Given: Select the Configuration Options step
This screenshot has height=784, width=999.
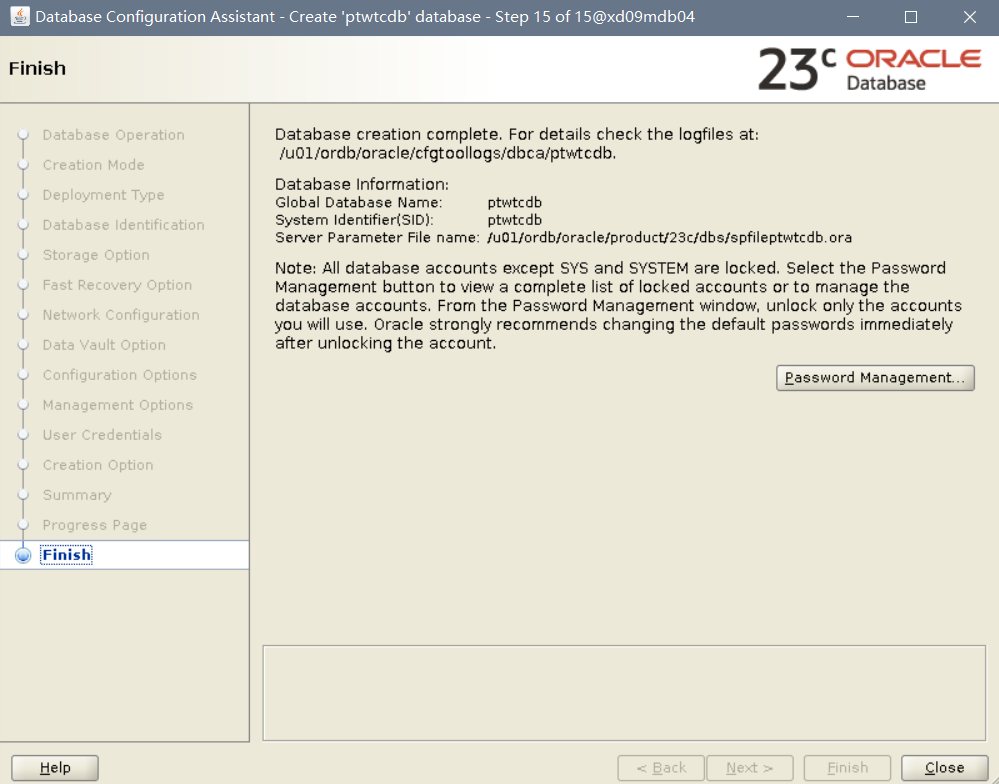Looking at the screenshot, I should pos(120,374).
